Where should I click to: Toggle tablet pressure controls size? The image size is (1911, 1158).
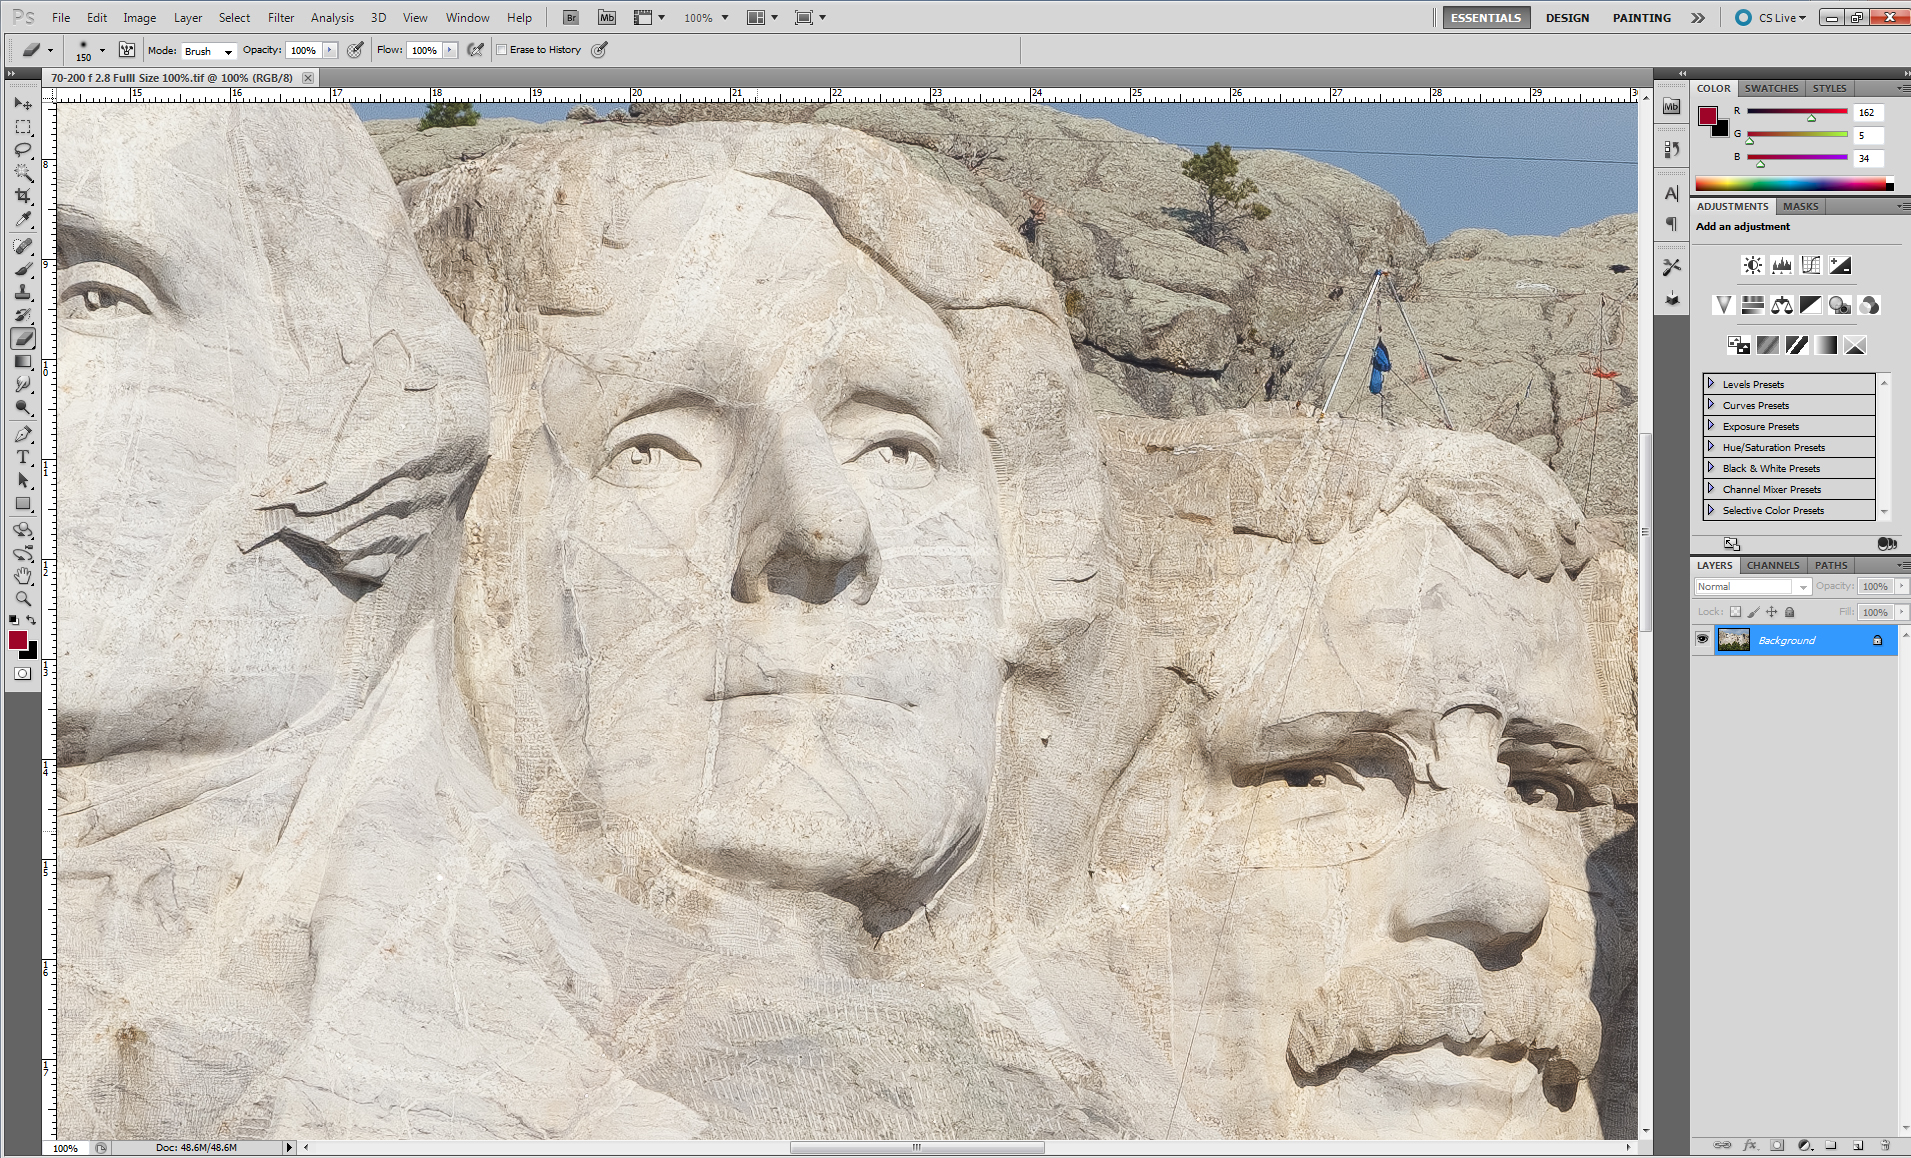click(x=600, y=49)
